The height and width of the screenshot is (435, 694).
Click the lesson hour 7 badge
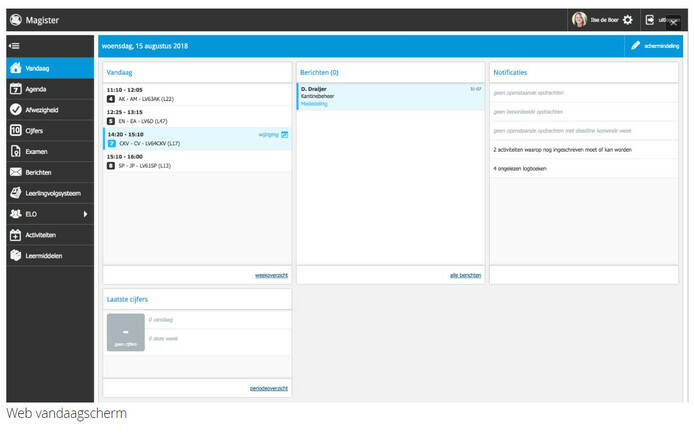(112, 143)
